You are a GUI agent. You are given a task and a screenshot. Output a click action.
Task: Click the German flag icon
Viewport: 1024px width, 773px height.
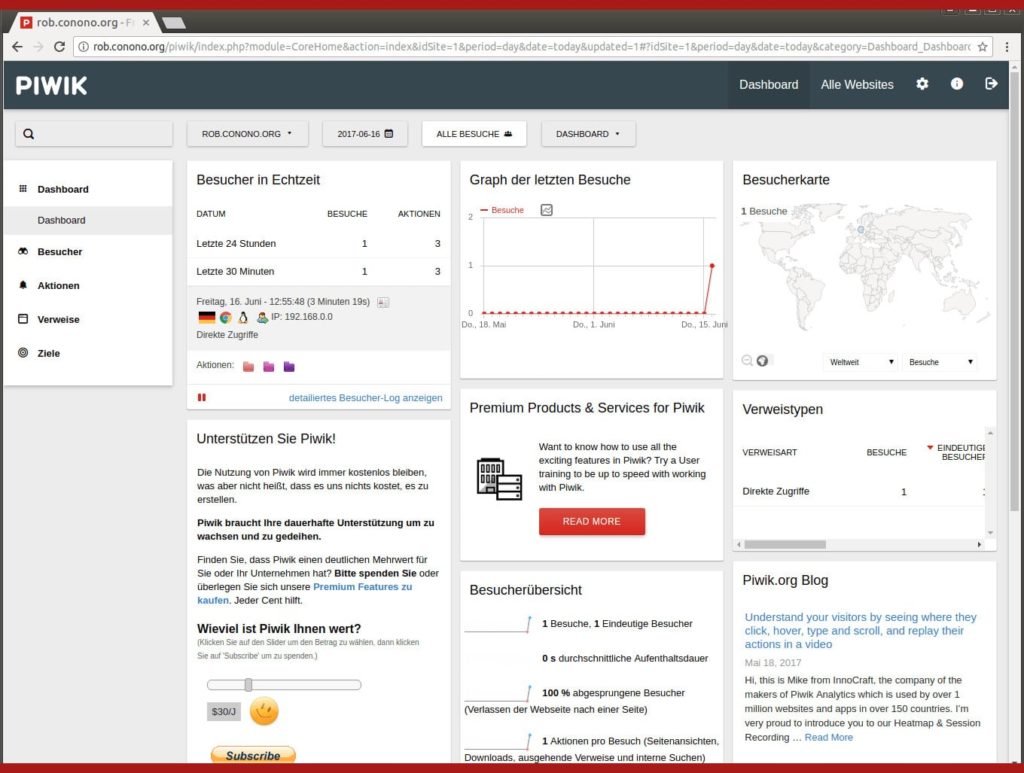click(x=206, y=317)
